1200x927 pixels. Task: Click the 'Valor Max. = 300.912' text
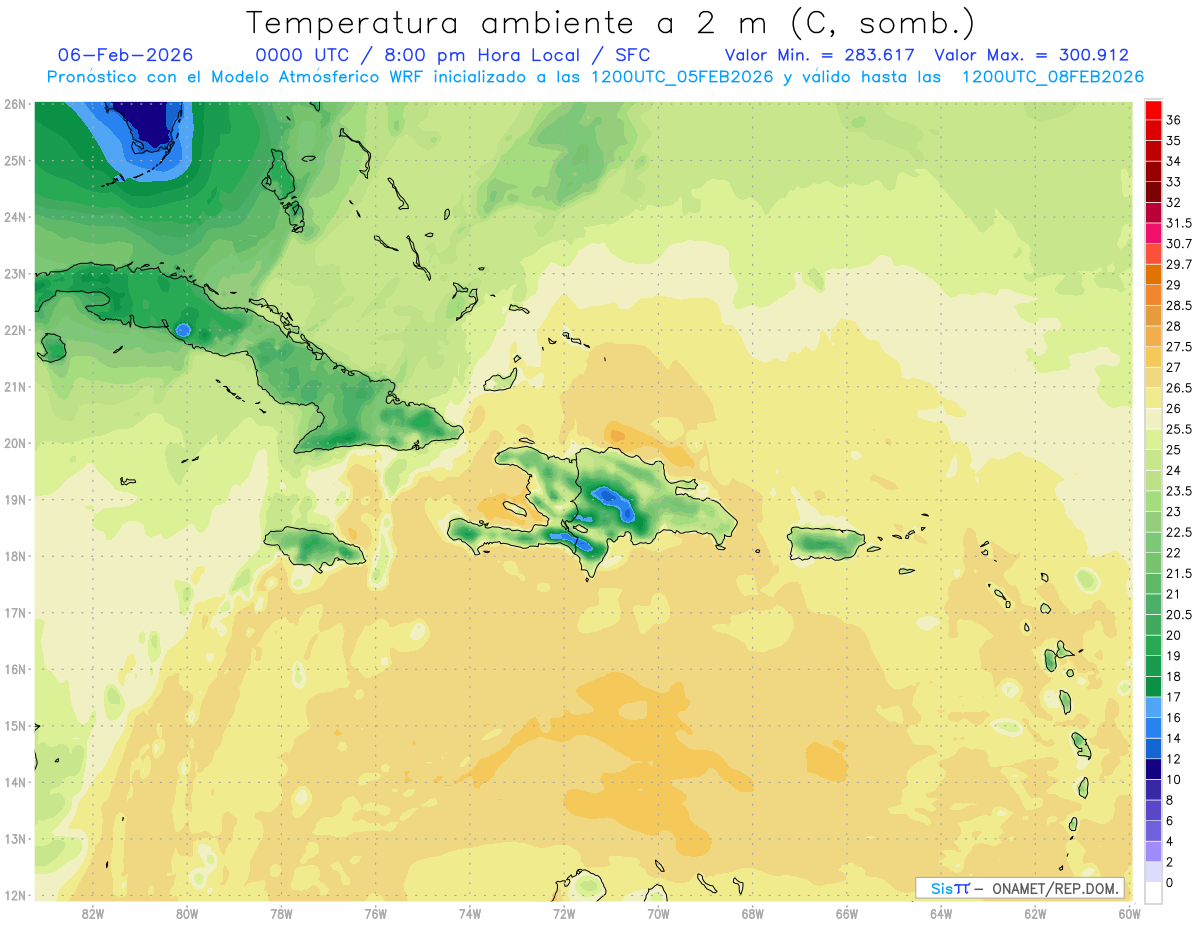[1031, 55]
